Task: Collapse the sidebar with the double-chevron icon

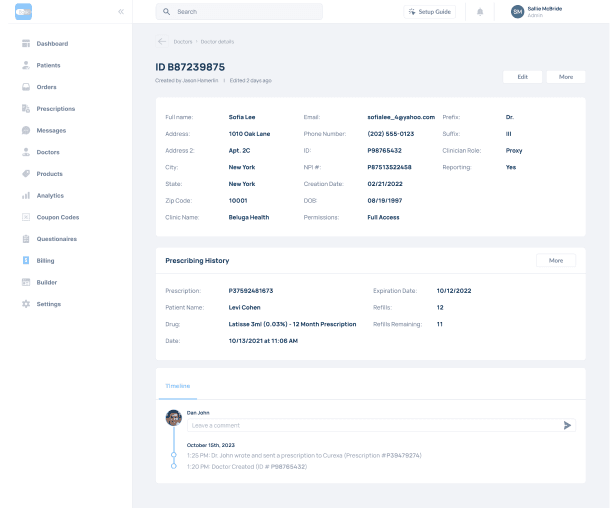Action: (x=121, y=11)
